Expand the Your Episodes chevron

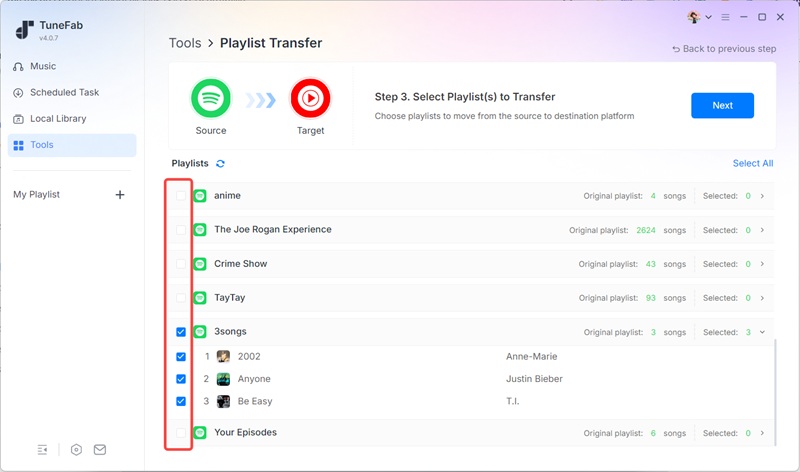click(x=762, y=433)
